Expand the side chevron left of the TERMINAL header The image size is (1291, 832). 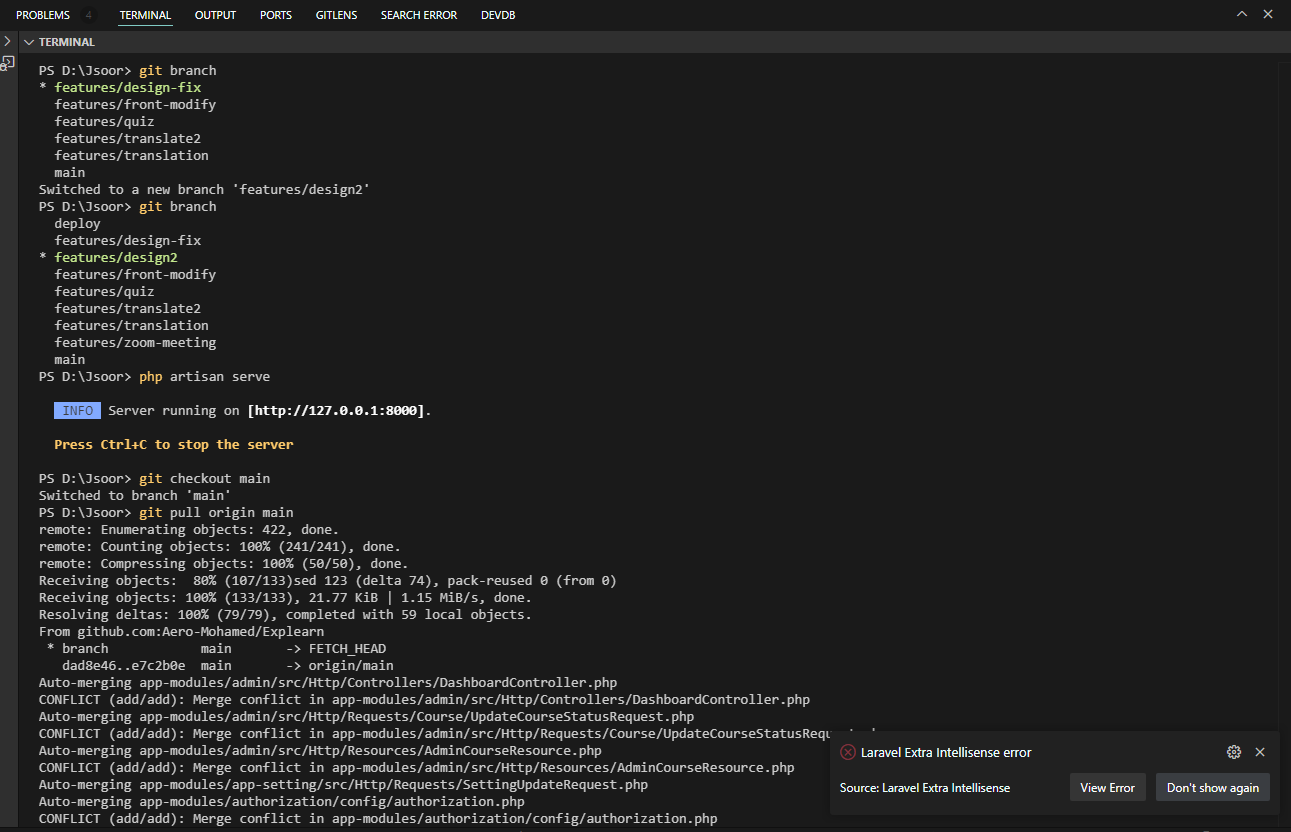pos(7,42)
